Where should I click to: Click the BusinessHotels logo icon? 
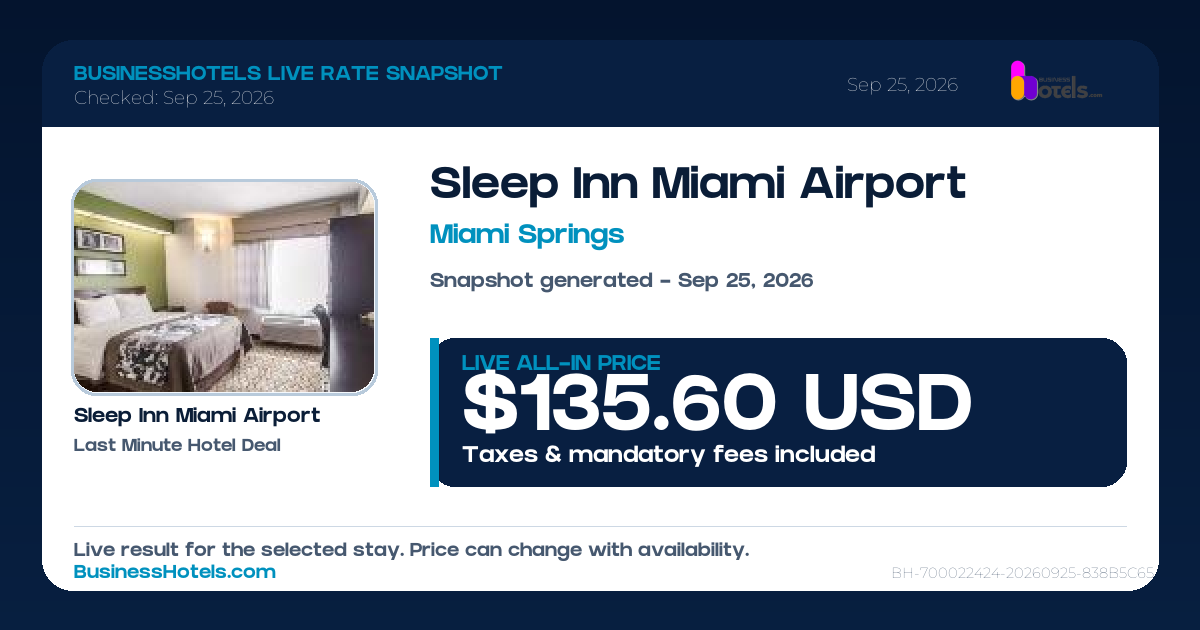point(1056,81)
